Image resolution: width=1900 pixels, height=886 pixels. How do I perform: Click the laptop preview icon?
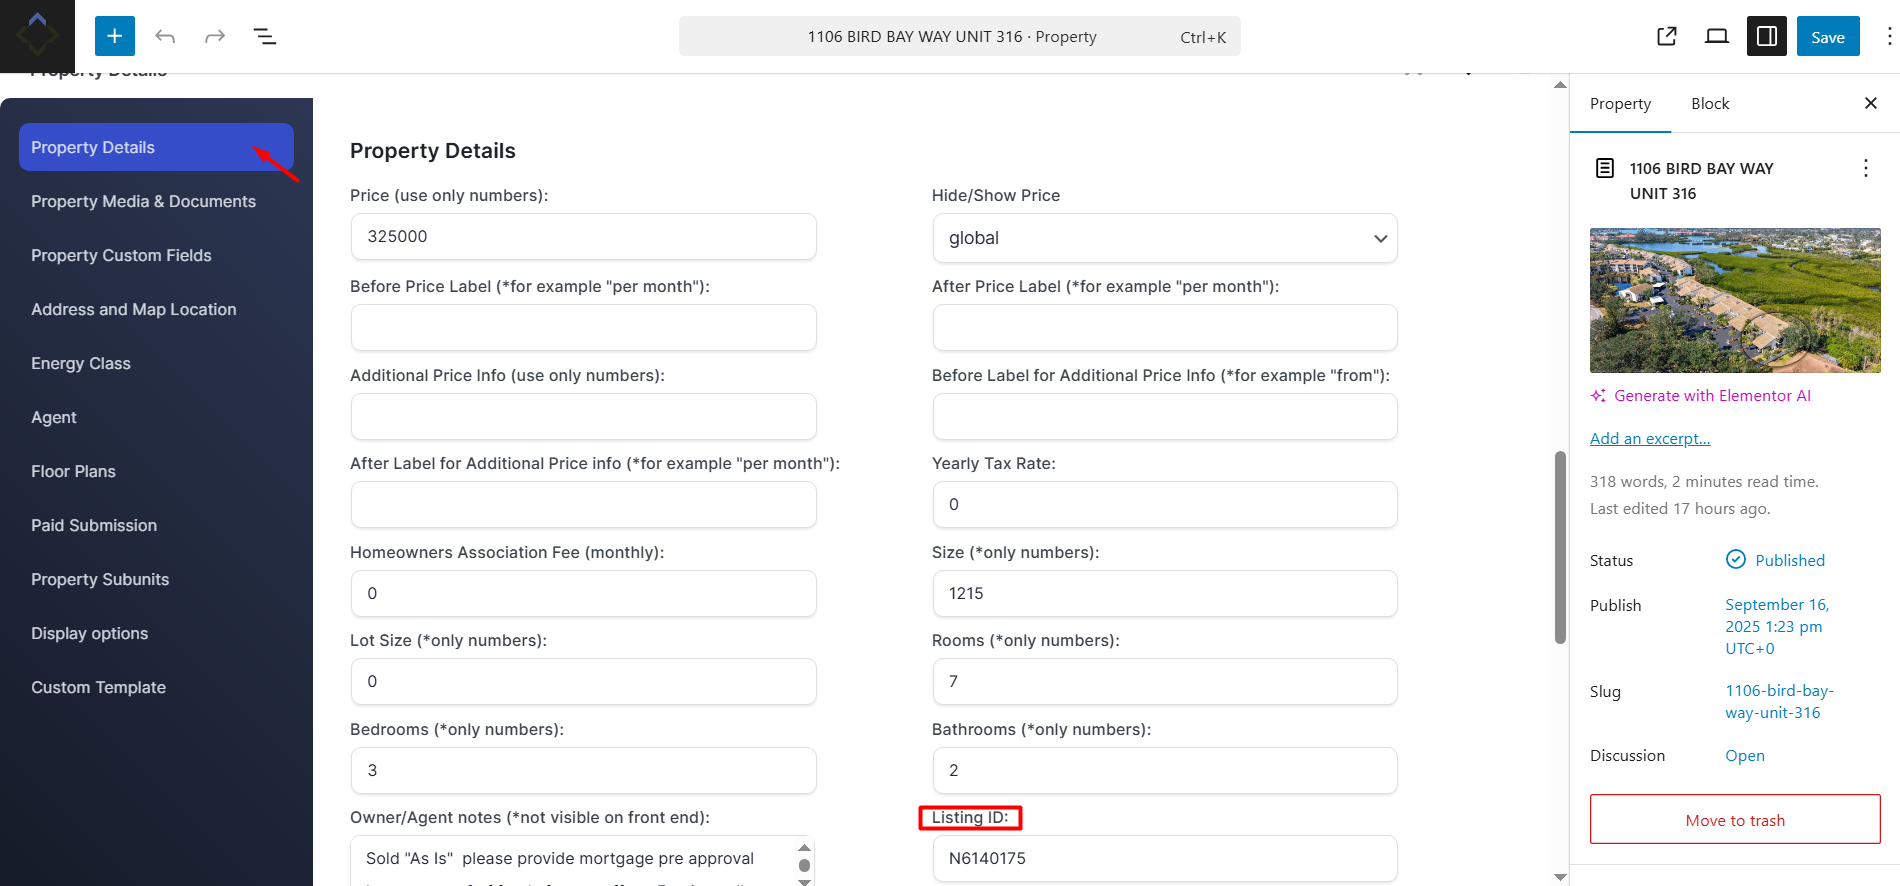(x=1716, y=37)
